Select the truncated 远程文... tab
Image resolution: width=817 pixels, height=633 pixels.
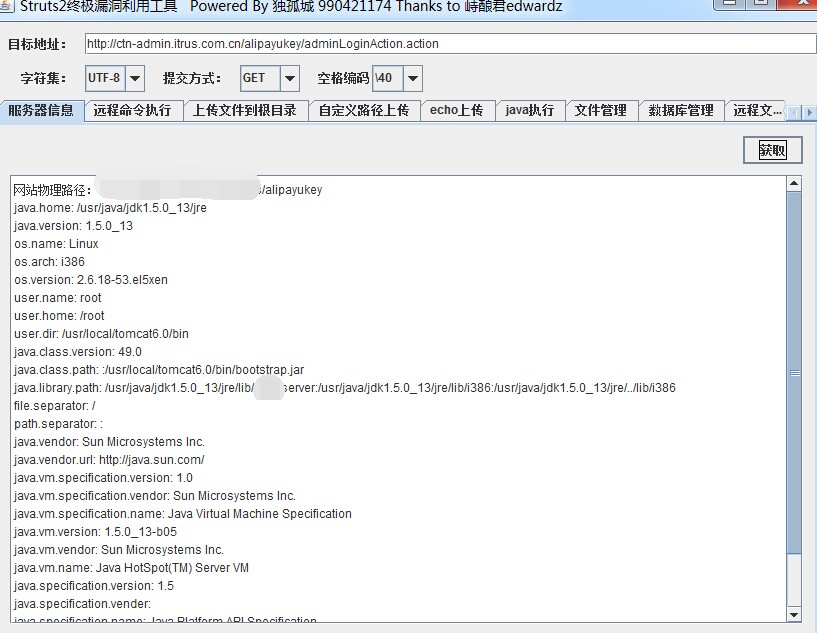(757, 110)
